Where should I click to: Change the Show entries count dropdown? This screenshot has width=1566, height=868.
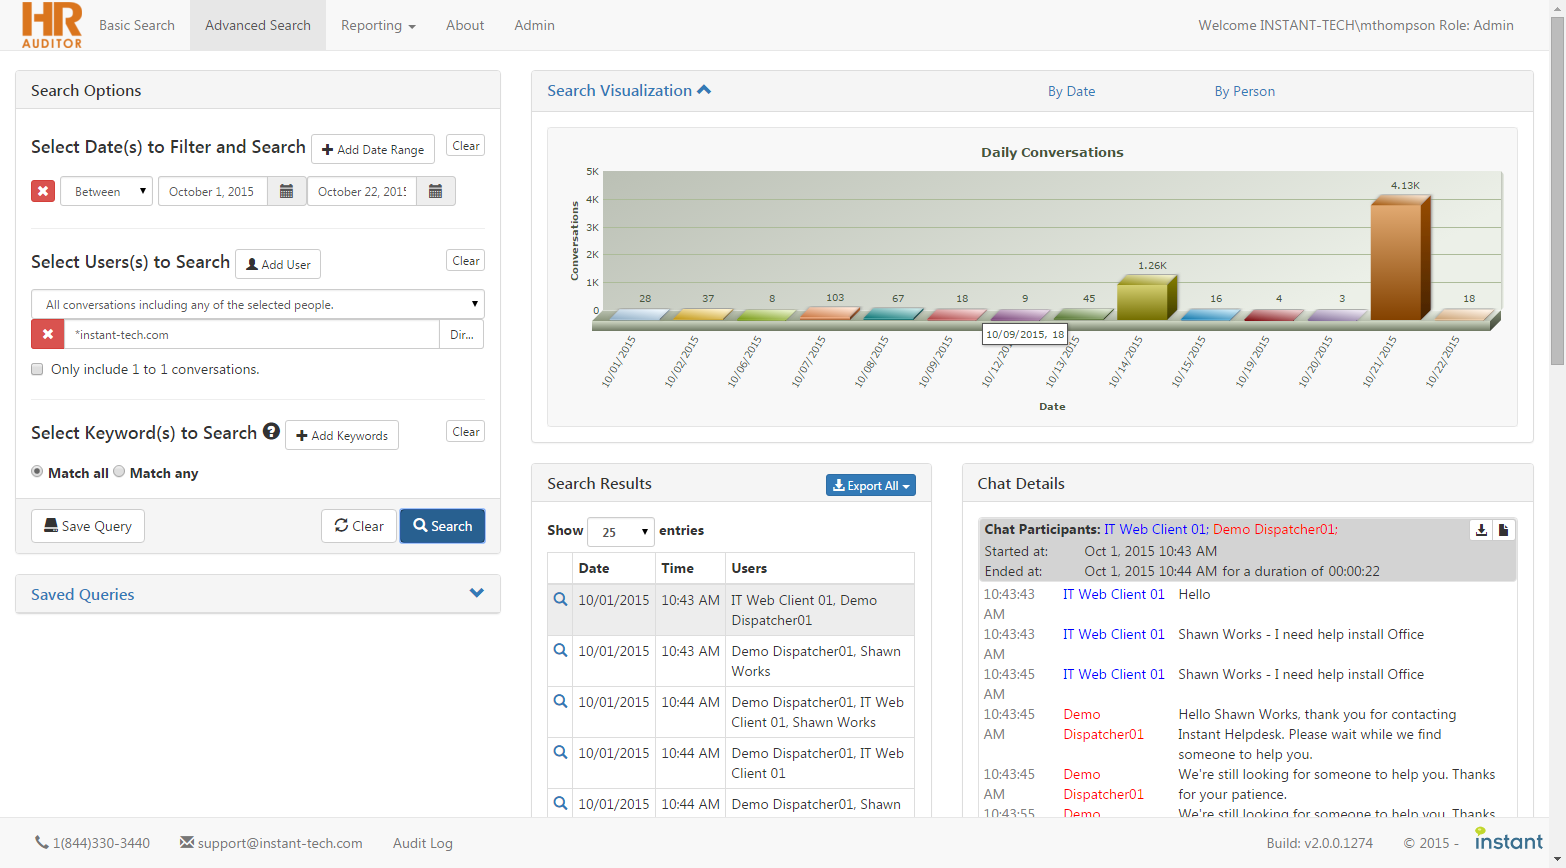click(620, 532)
